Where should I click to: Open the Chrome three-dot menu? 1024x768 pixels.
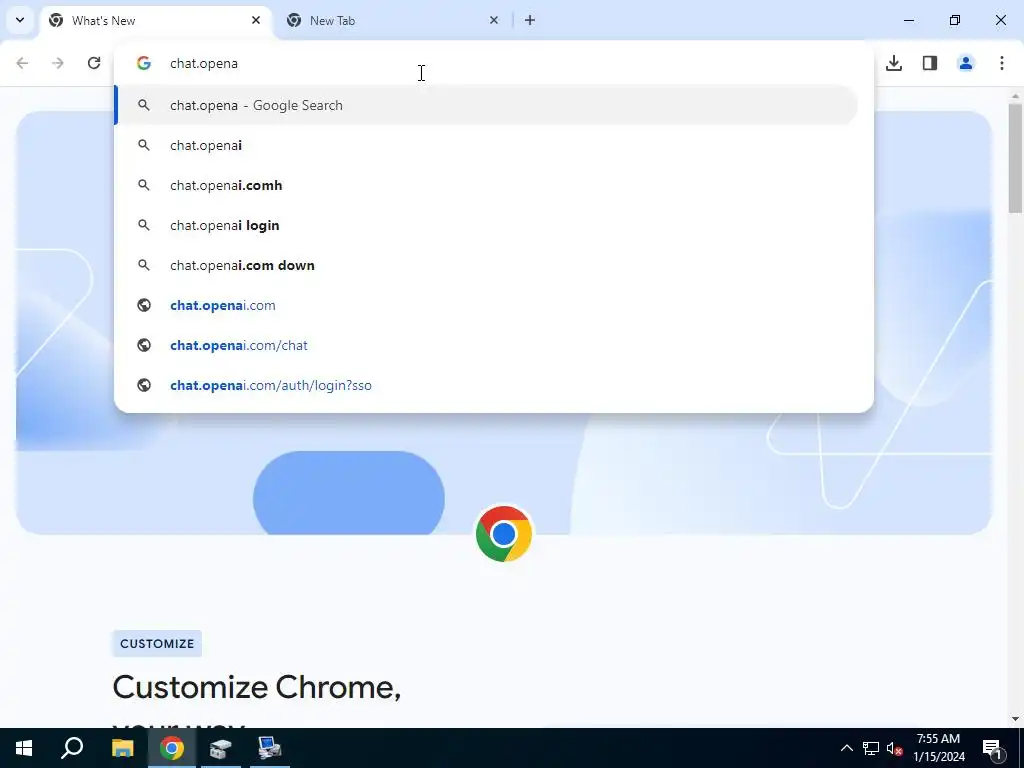coord(1002,63)
